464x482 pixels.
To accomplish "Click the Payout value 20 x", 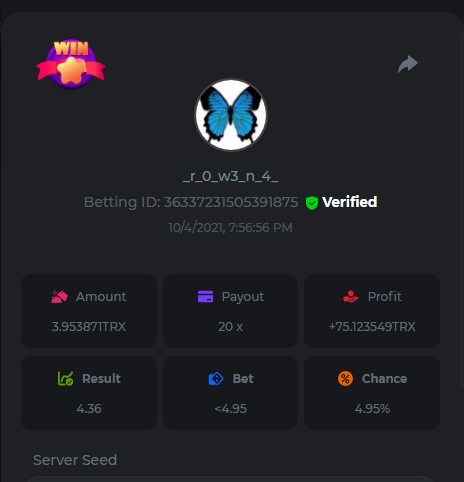I will coord(230,327).
